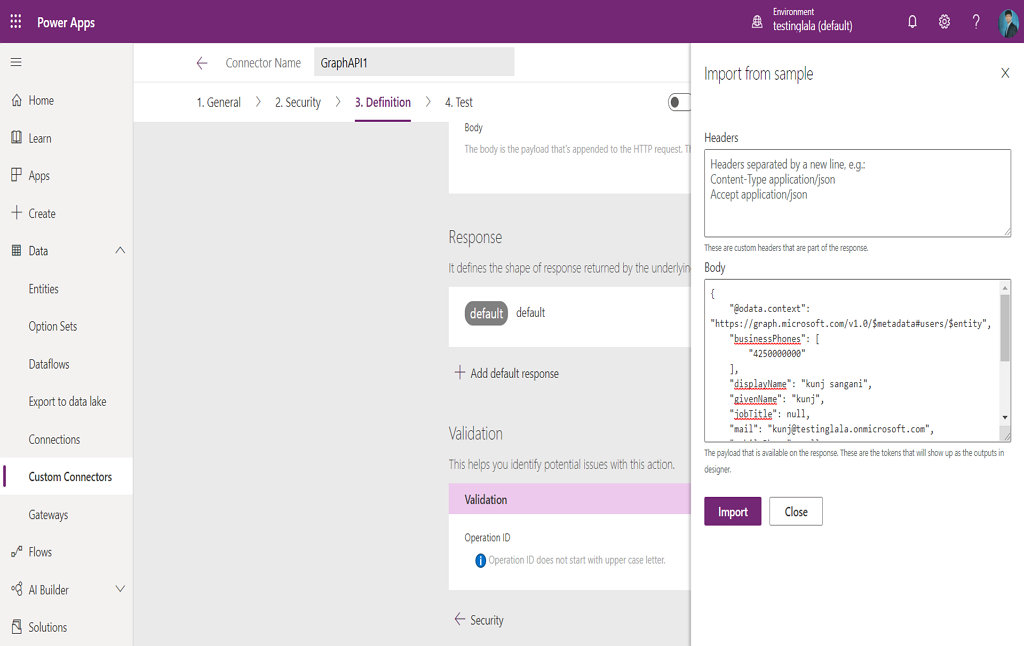The image size is (1024, 646).
Task: Expand the AI Builder section chevron
Action: pos(120,589)
